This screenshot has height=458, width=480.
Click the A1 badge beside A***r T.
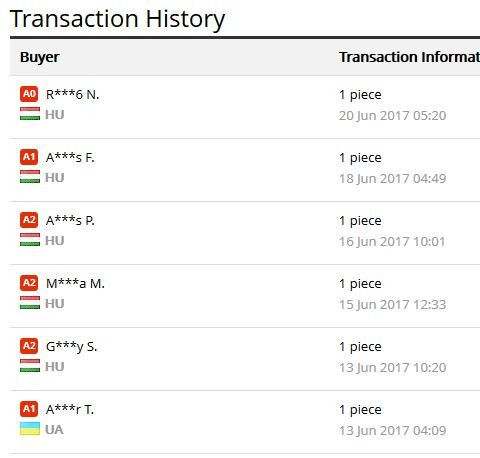point(29,409)
